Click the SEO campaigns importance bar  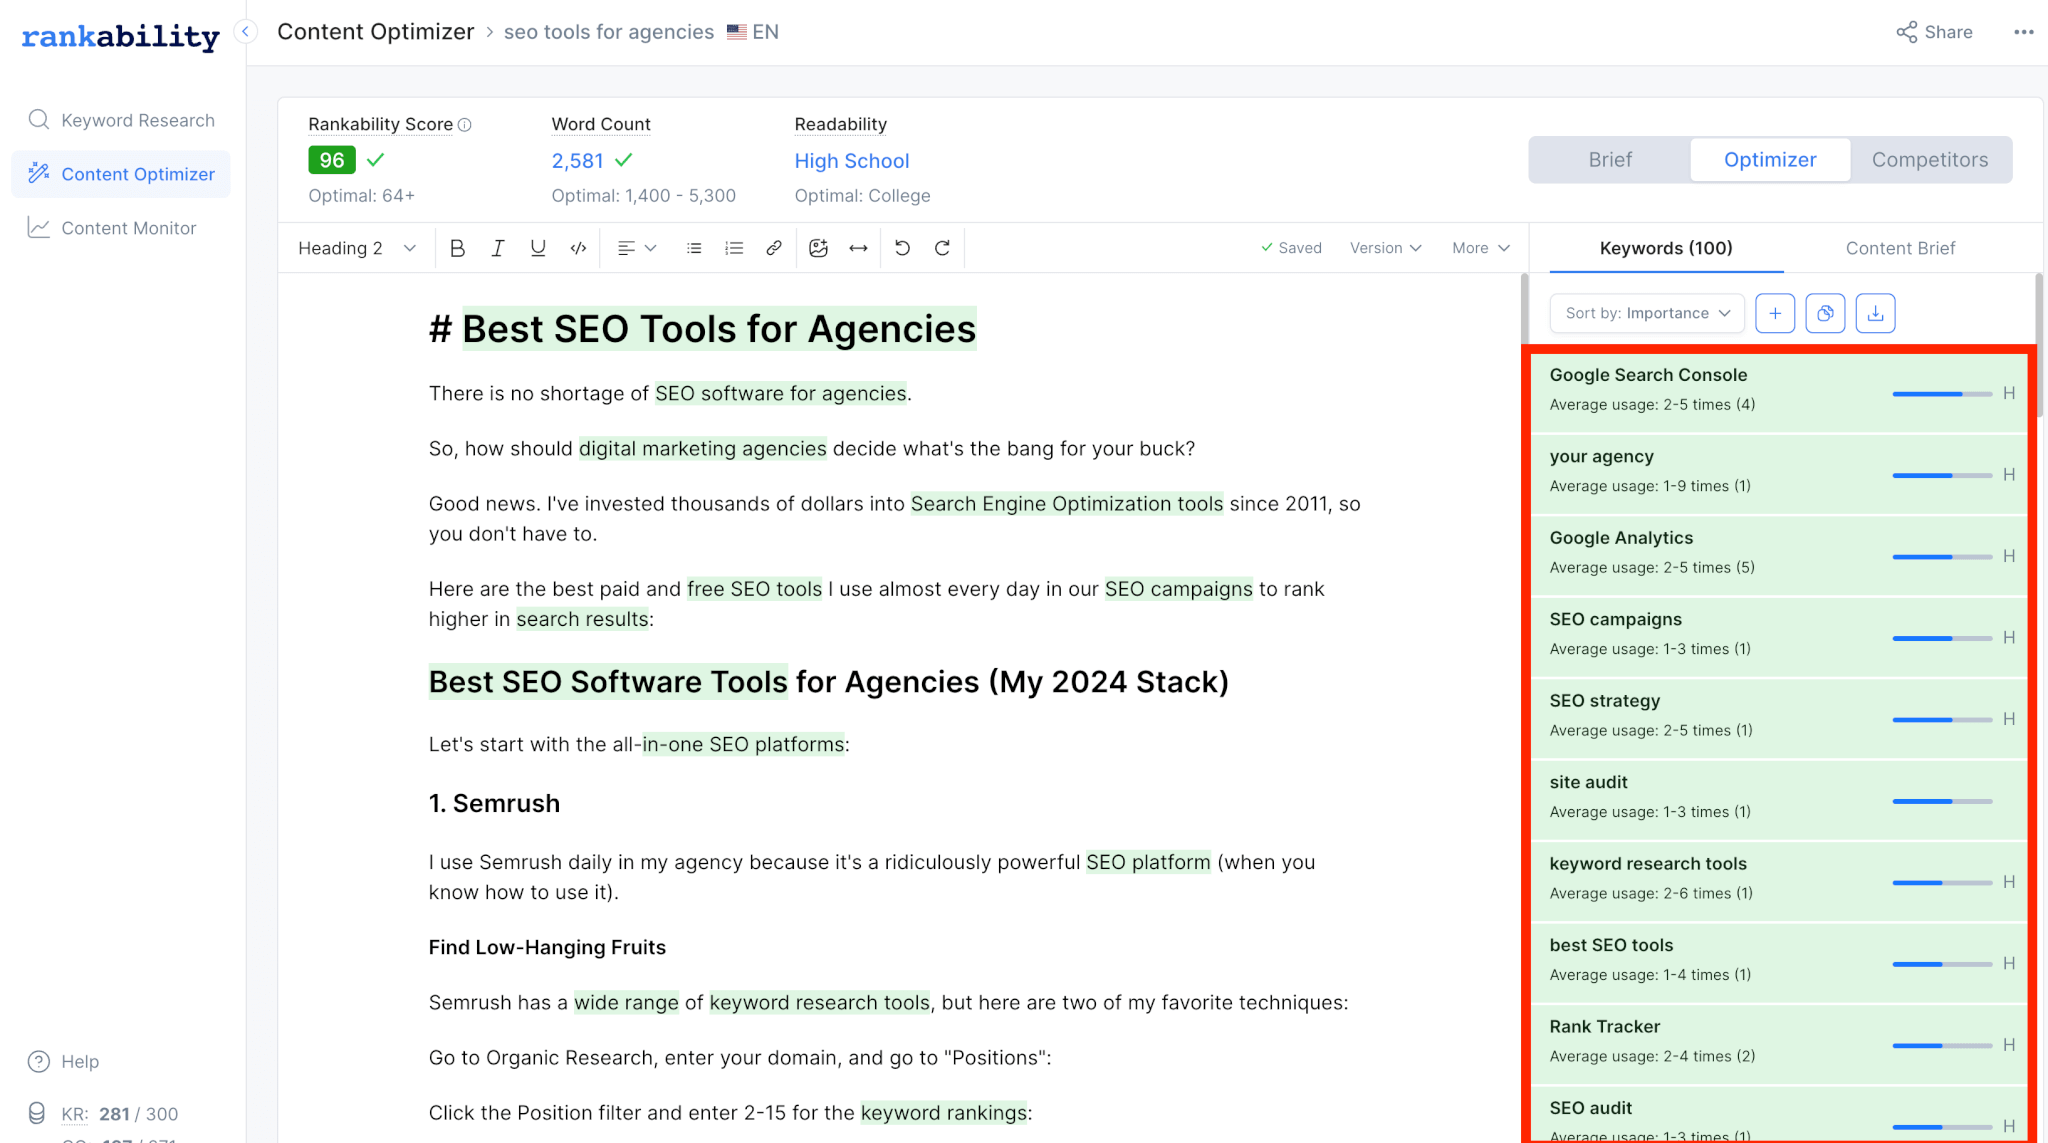[1942, 638]
